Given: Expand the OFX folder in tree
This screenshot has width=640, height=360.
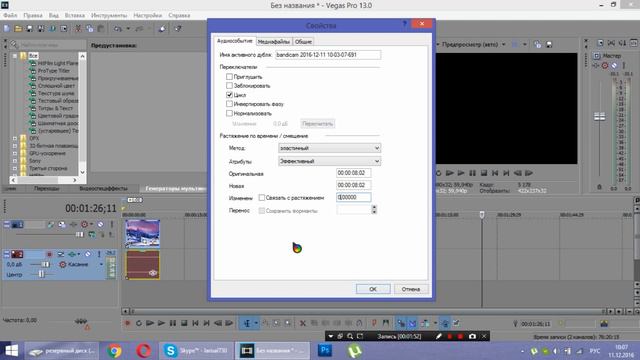Looking at the screenshot, I should coord(15,138).
